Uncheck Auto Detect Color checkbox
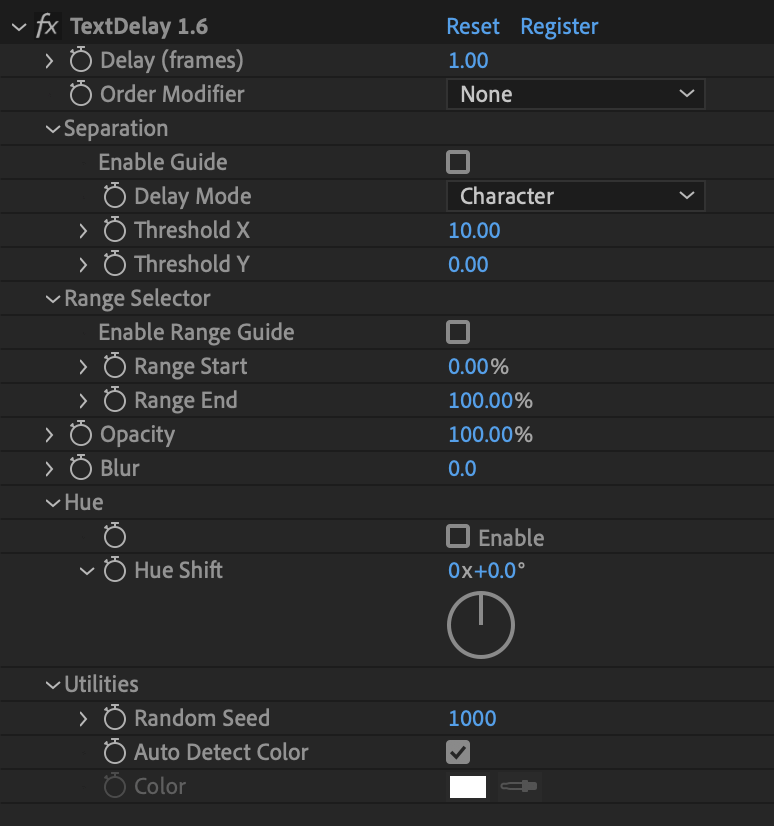Screen dimensions: 774x826 458,752
